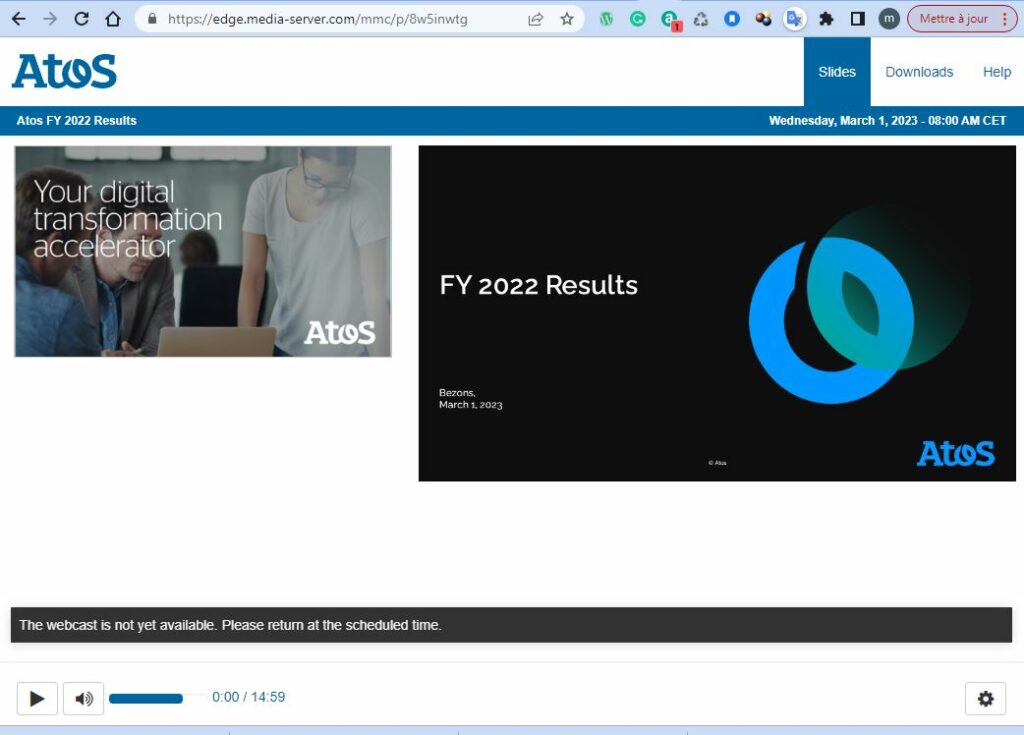Go forward to the next page
Image resolution: width=1024 pixels, height=735 pixels.
point(50,19)
